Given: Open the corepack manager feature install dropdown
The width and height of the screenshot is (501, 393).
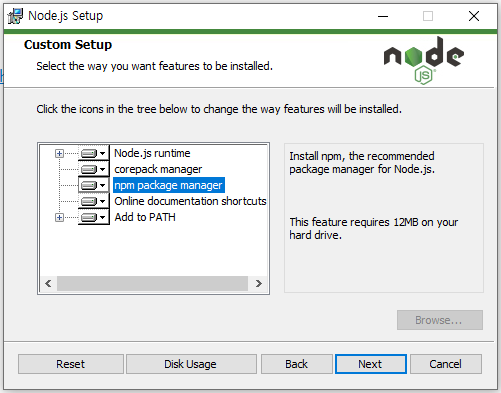Looking at the screenshot, I should point(94,169).
